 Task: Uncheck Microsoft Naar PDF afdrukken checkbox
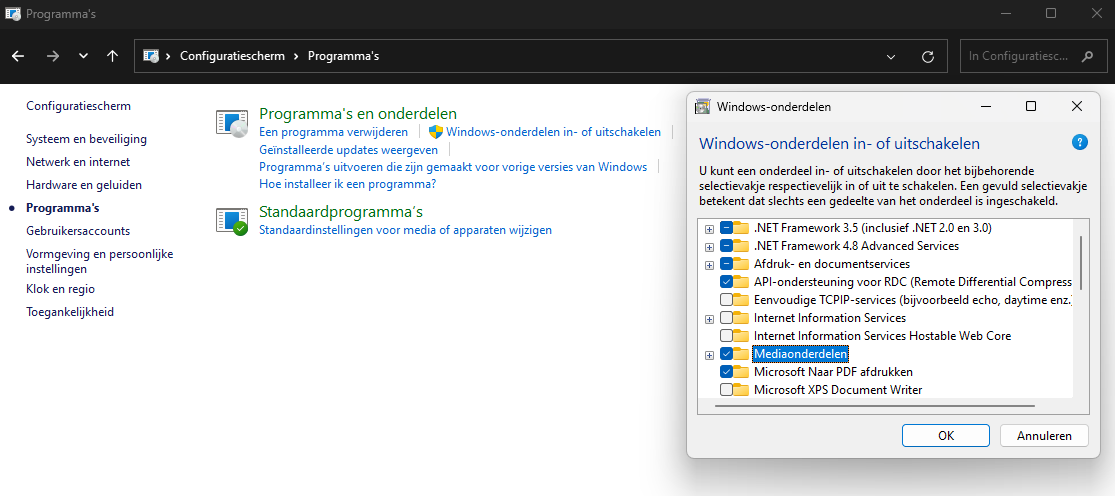(726, 372)
